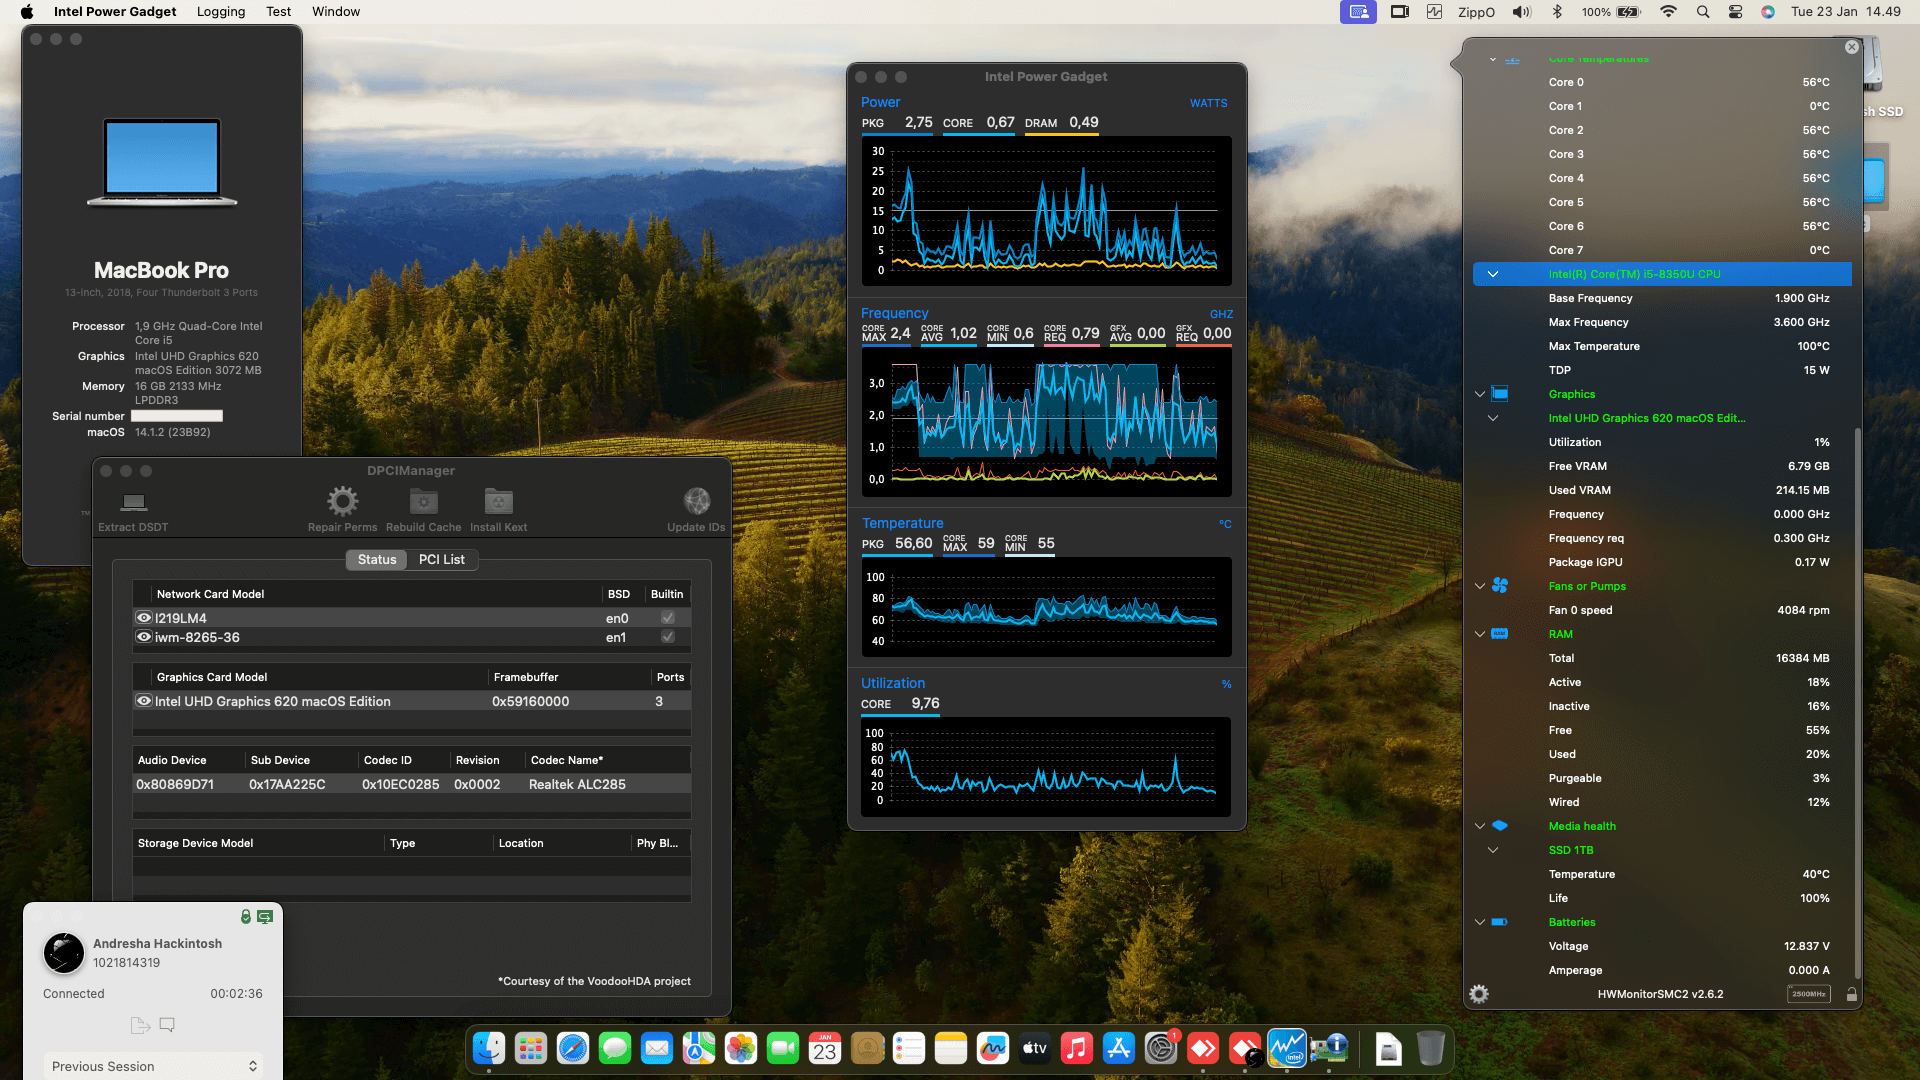The height and width of the screenshot is (1080, 1920).
Task: Run Rebuild Cache in DPCIManager toolbar
Action: click(x=423, y=501)
